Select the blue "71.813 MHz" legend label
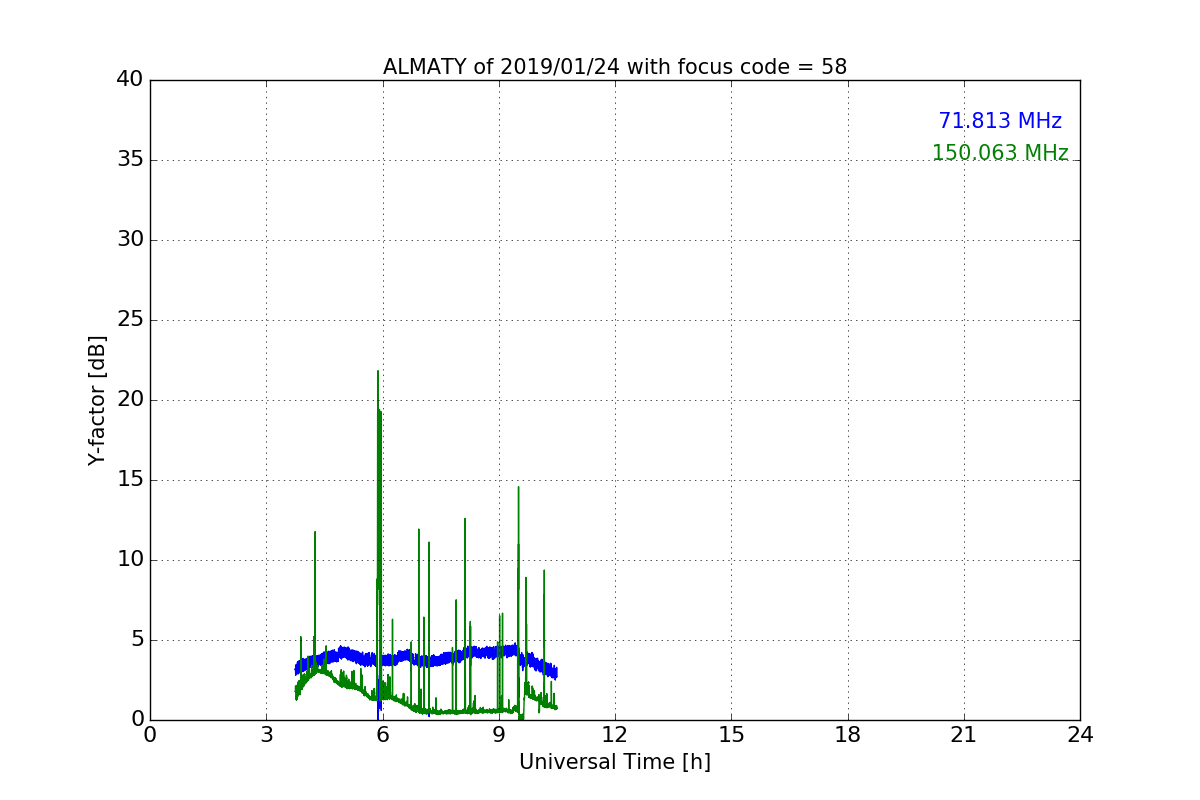The width and height of the screenshot is (1200, 800). [x=1000, y=121]
